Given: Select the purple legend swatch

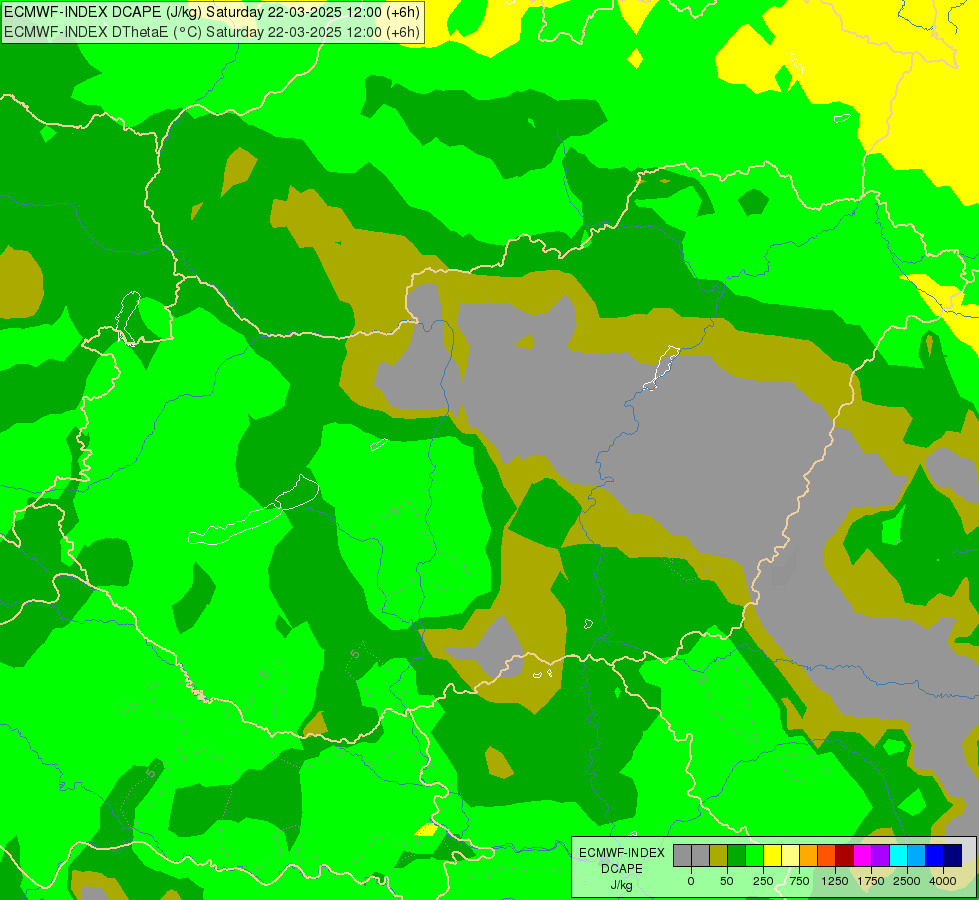Looking at the screenshot, I should [x=880, y=855].
